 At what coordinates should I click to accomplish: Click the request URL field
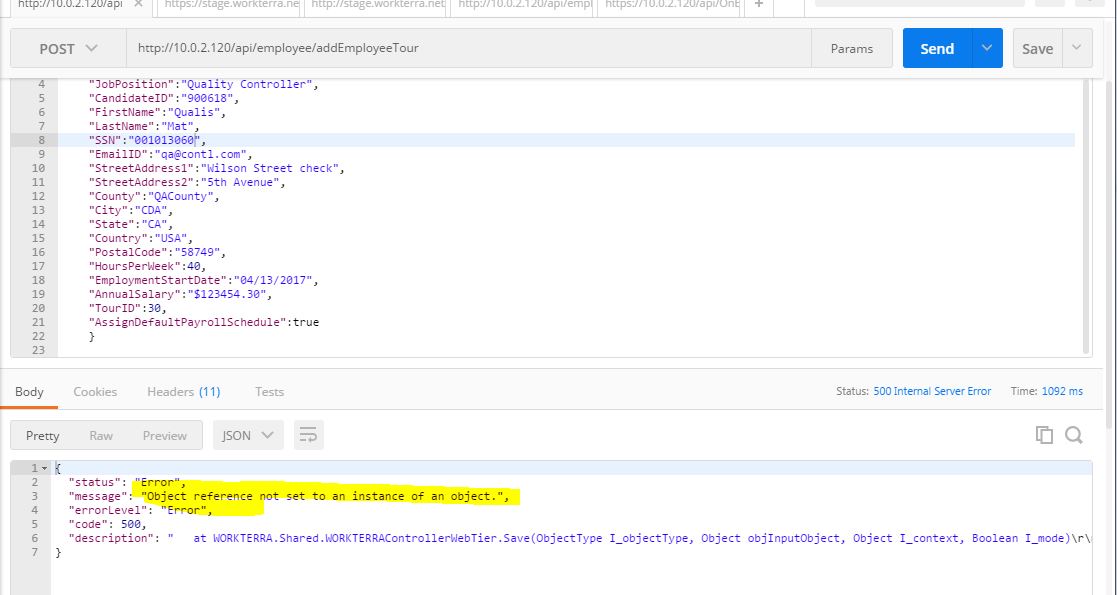point(468,48)
